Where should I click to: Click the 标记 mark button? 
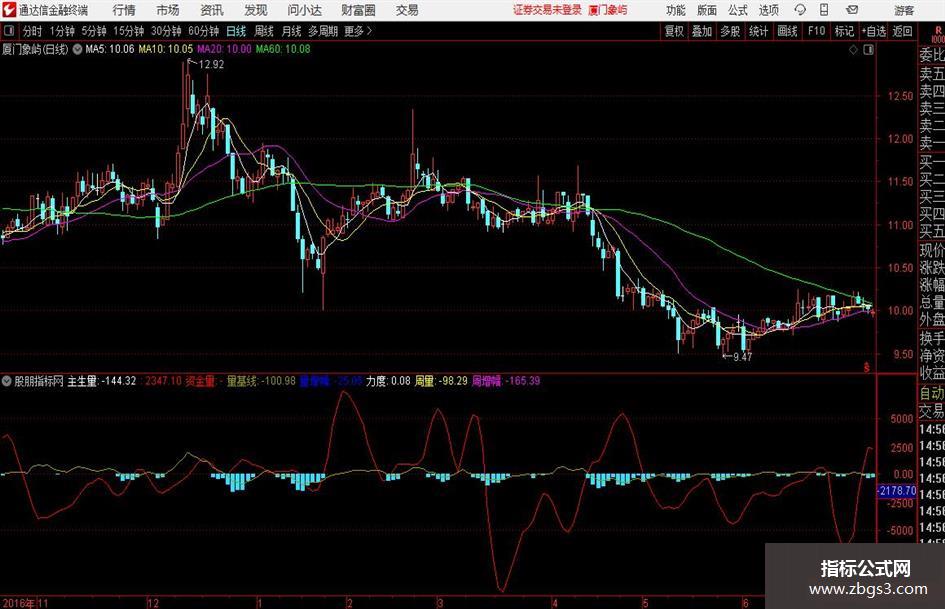point(844,31)
